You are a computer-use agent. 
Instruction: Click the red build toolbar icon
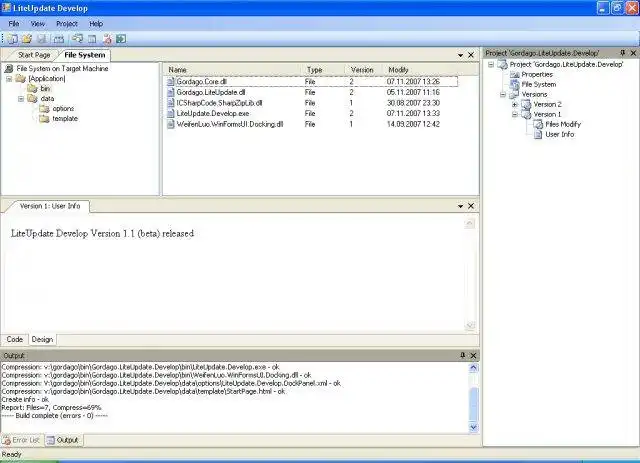pyautogui.click(x=107, y=39)
